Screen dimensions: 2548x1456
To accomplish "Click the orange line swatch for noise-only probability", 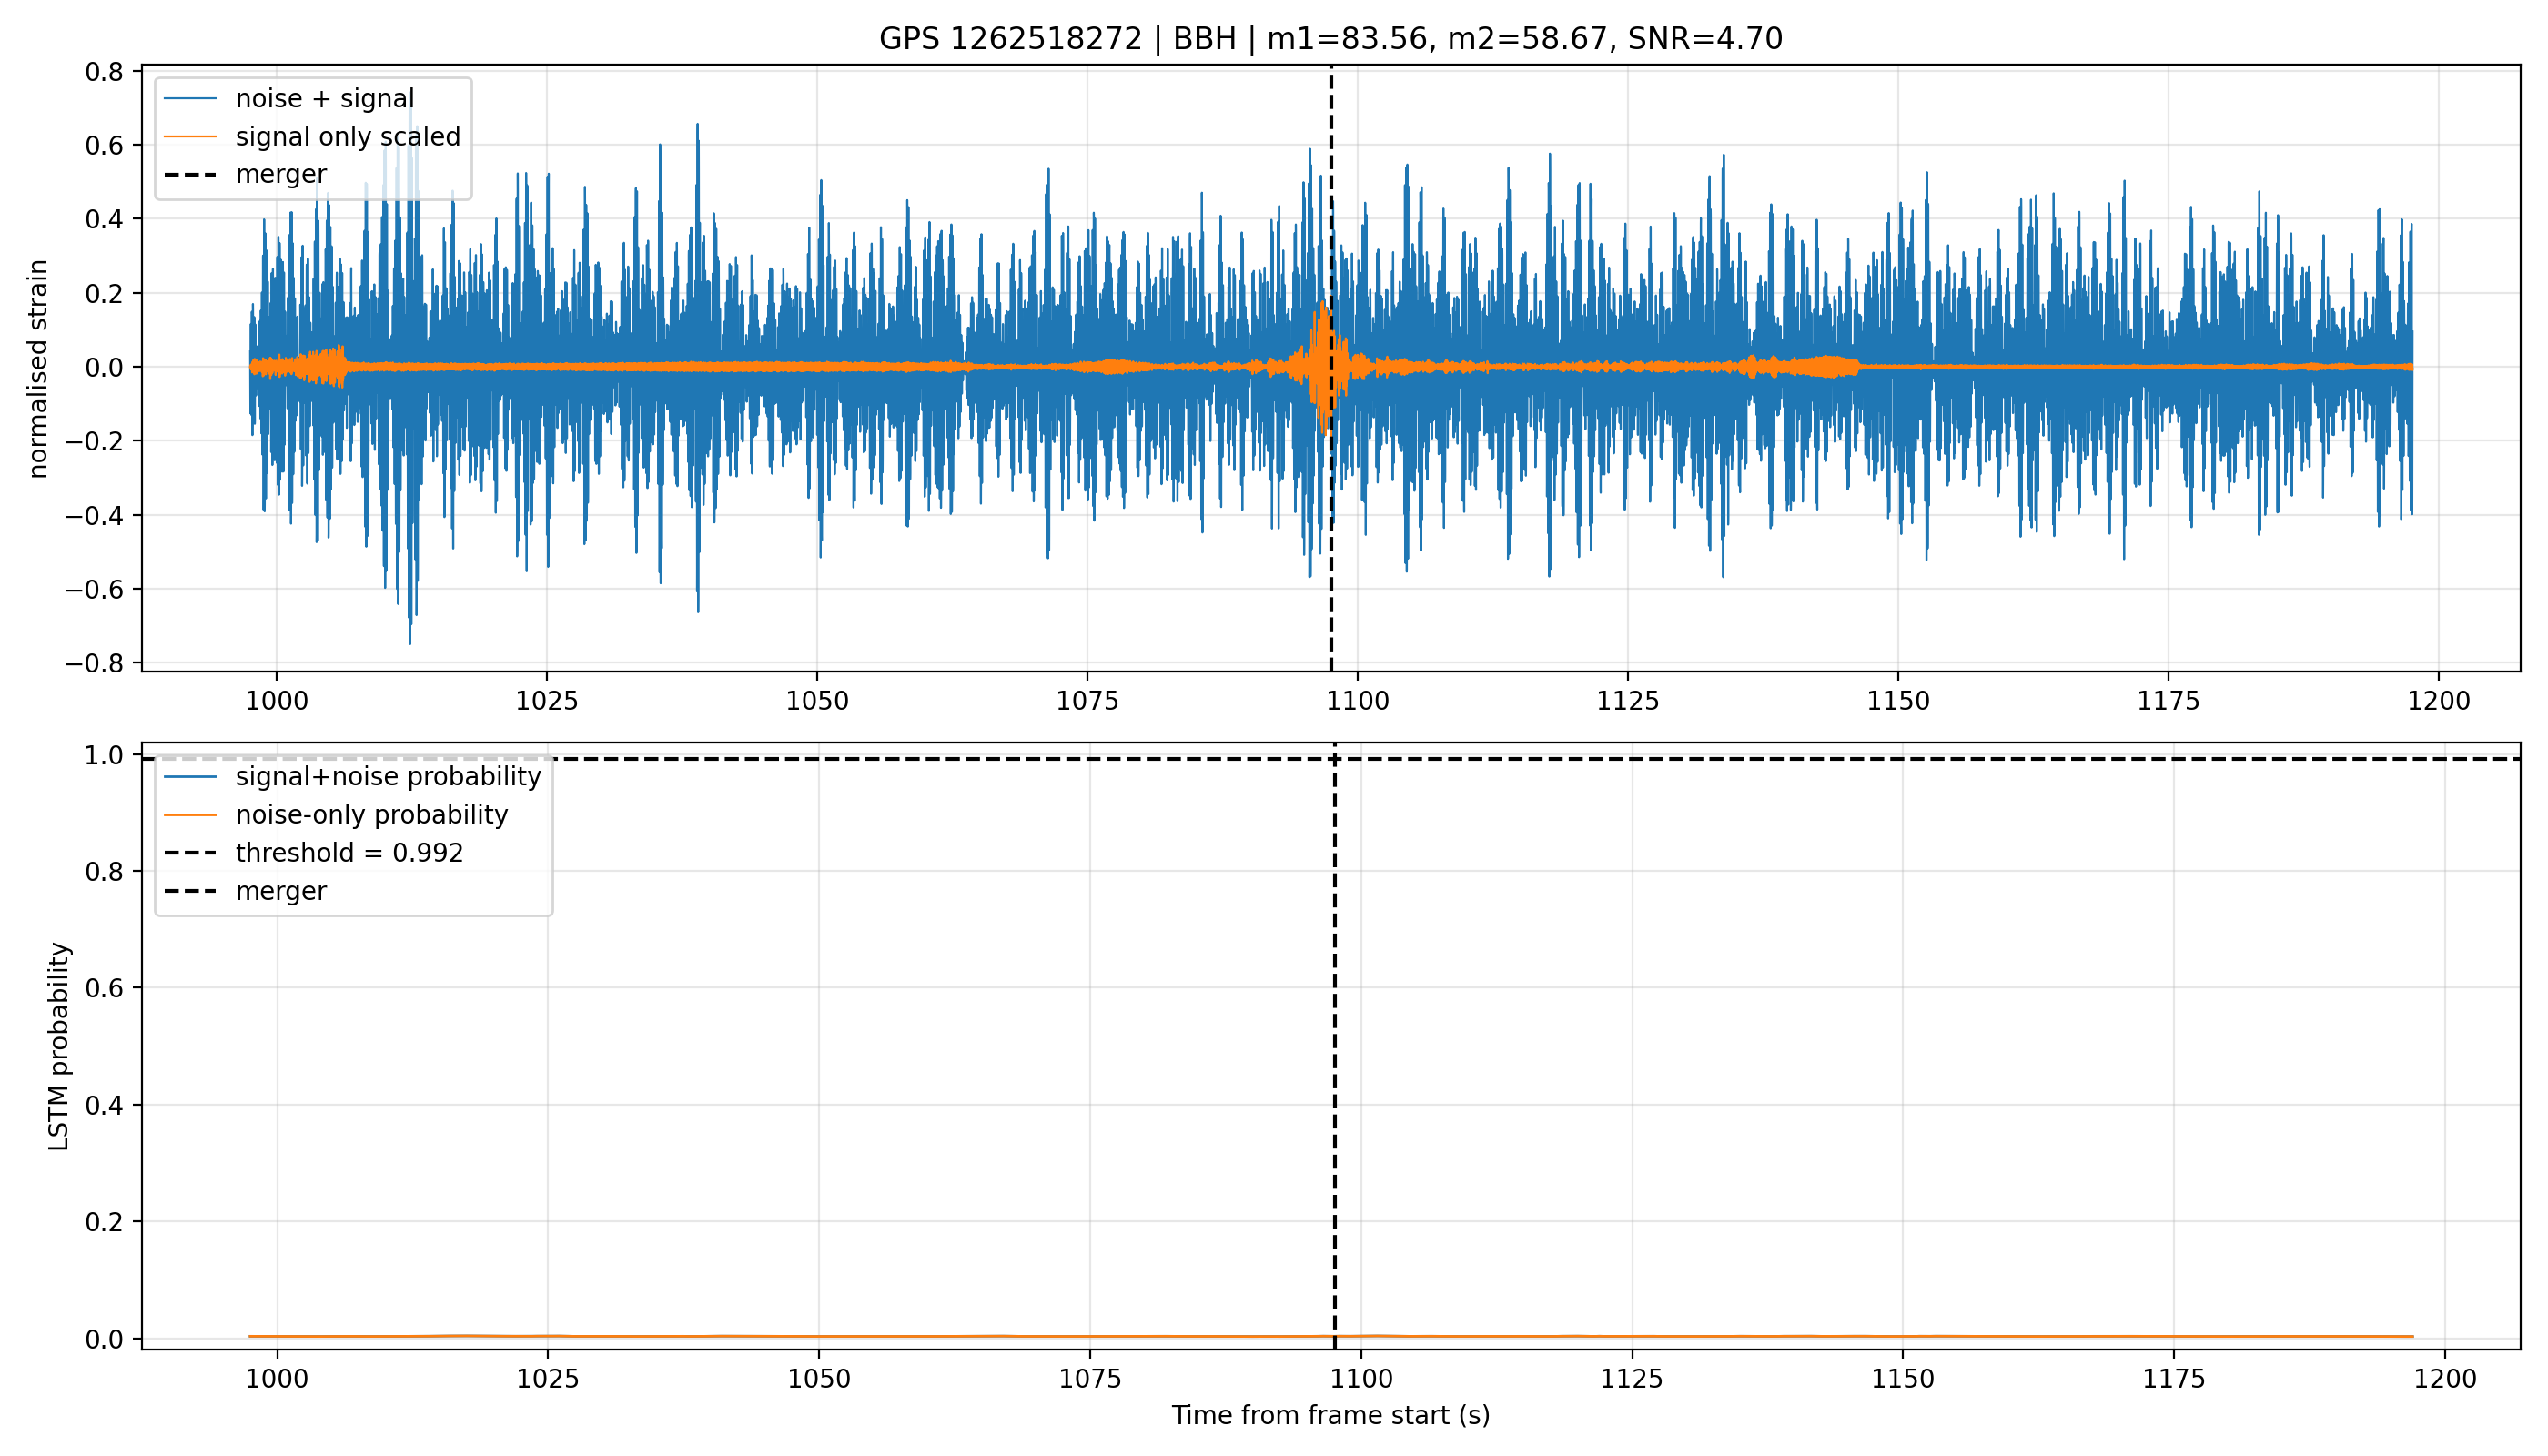I will 190,815.
